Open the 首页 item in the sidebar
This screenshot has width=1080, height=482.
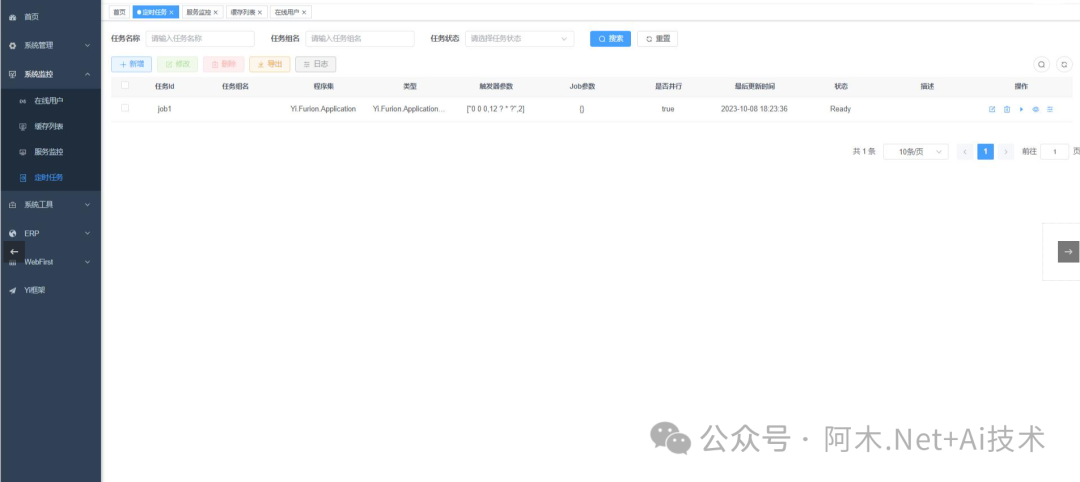pos(31,17)
